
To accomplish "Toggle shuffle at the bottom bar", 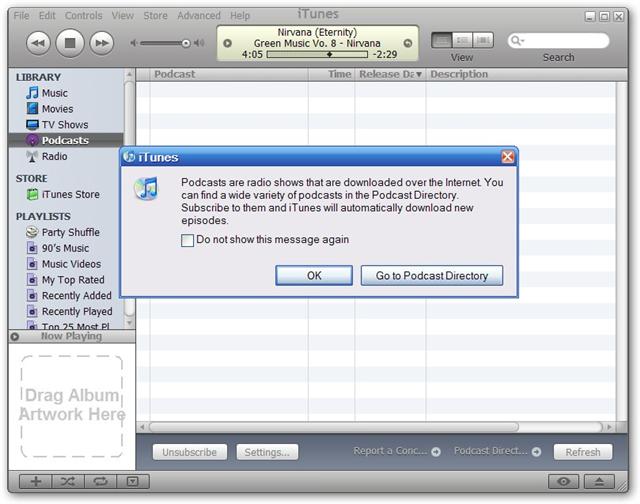I will tap(67, 481).
